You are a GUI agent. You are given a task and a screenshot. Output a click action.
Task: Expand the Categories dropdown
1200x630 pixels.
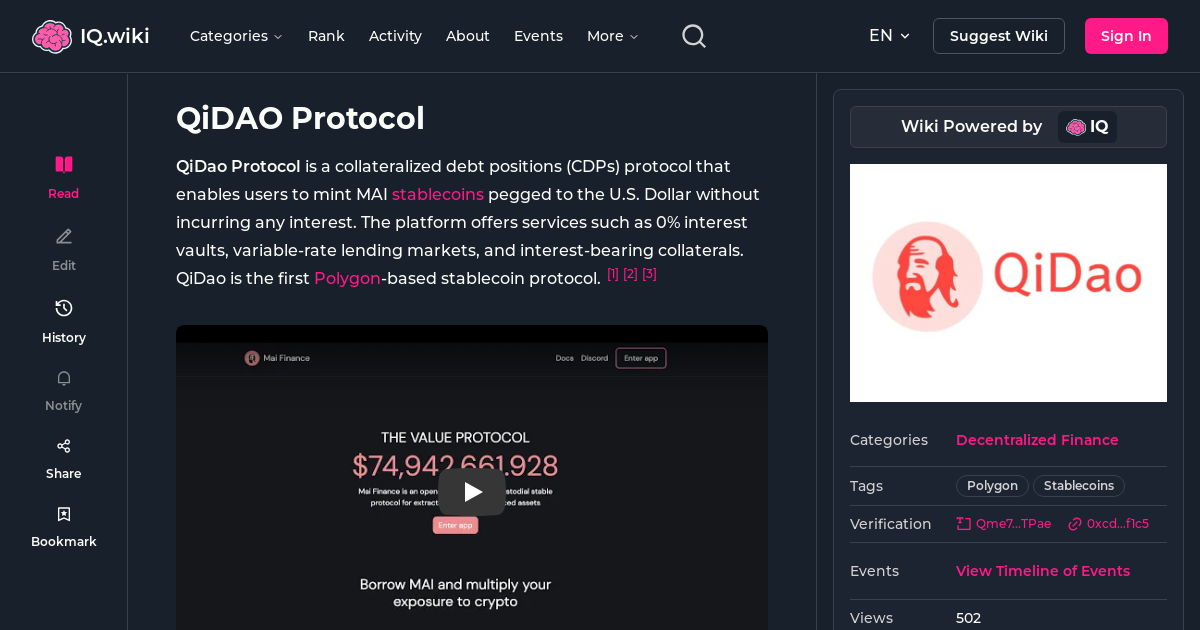(x=236, y=35)
